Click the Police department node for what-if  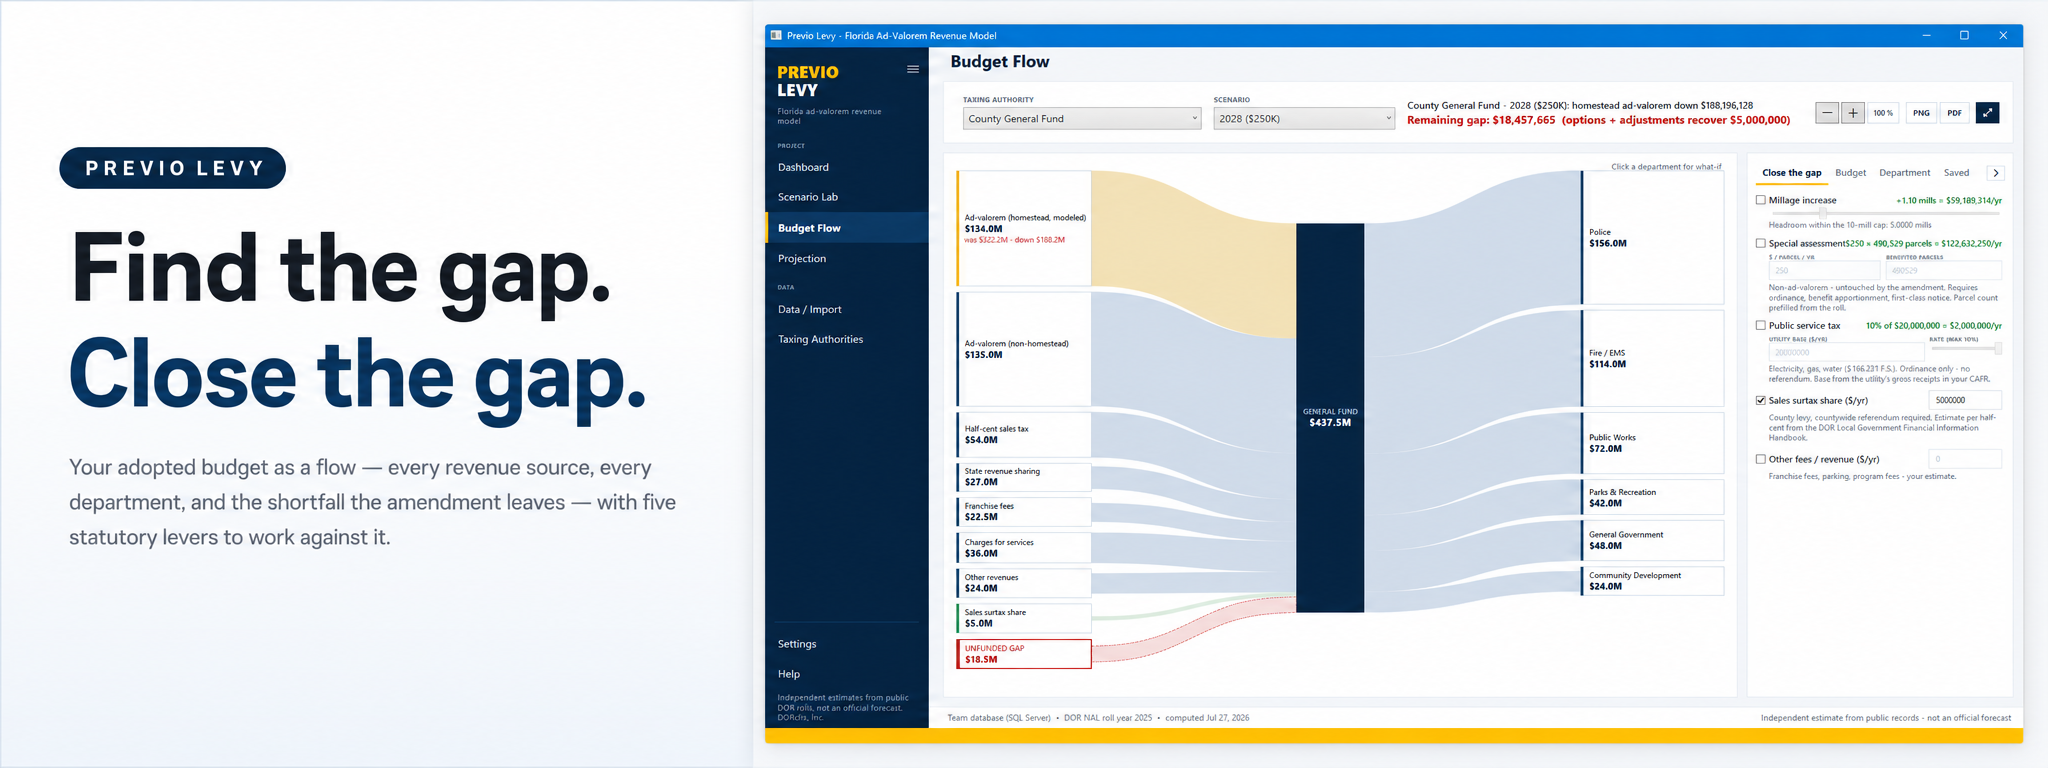pyautogui.click(x=1652, y=238)
